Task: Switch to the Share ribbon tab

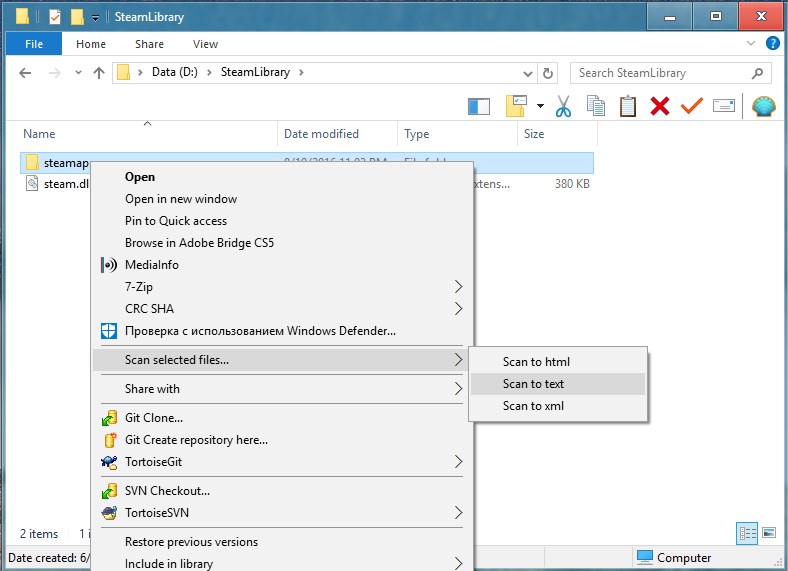Action: pos(149,44)
